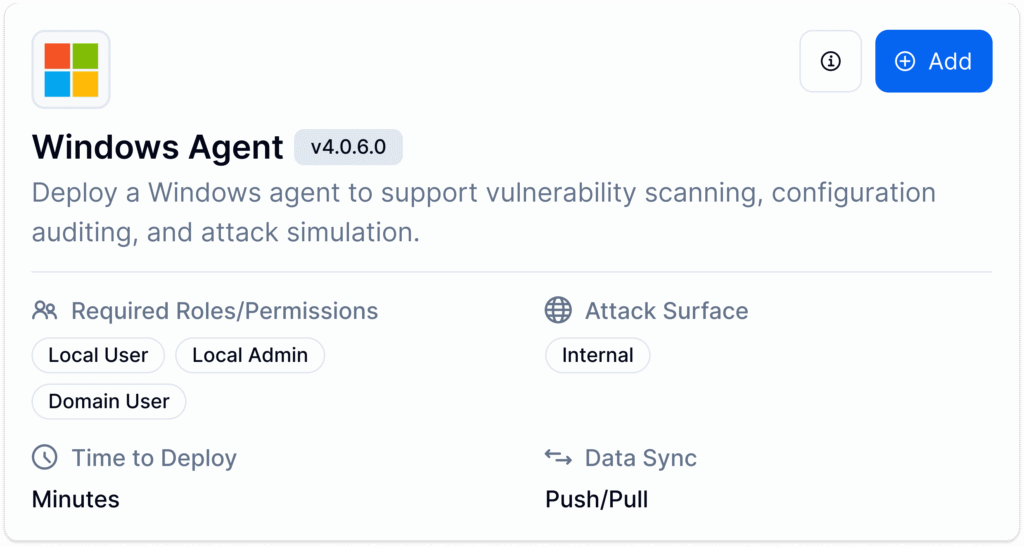Click the Push/Pull sync value
1024x547 pixels.
[x=596, y=499]
